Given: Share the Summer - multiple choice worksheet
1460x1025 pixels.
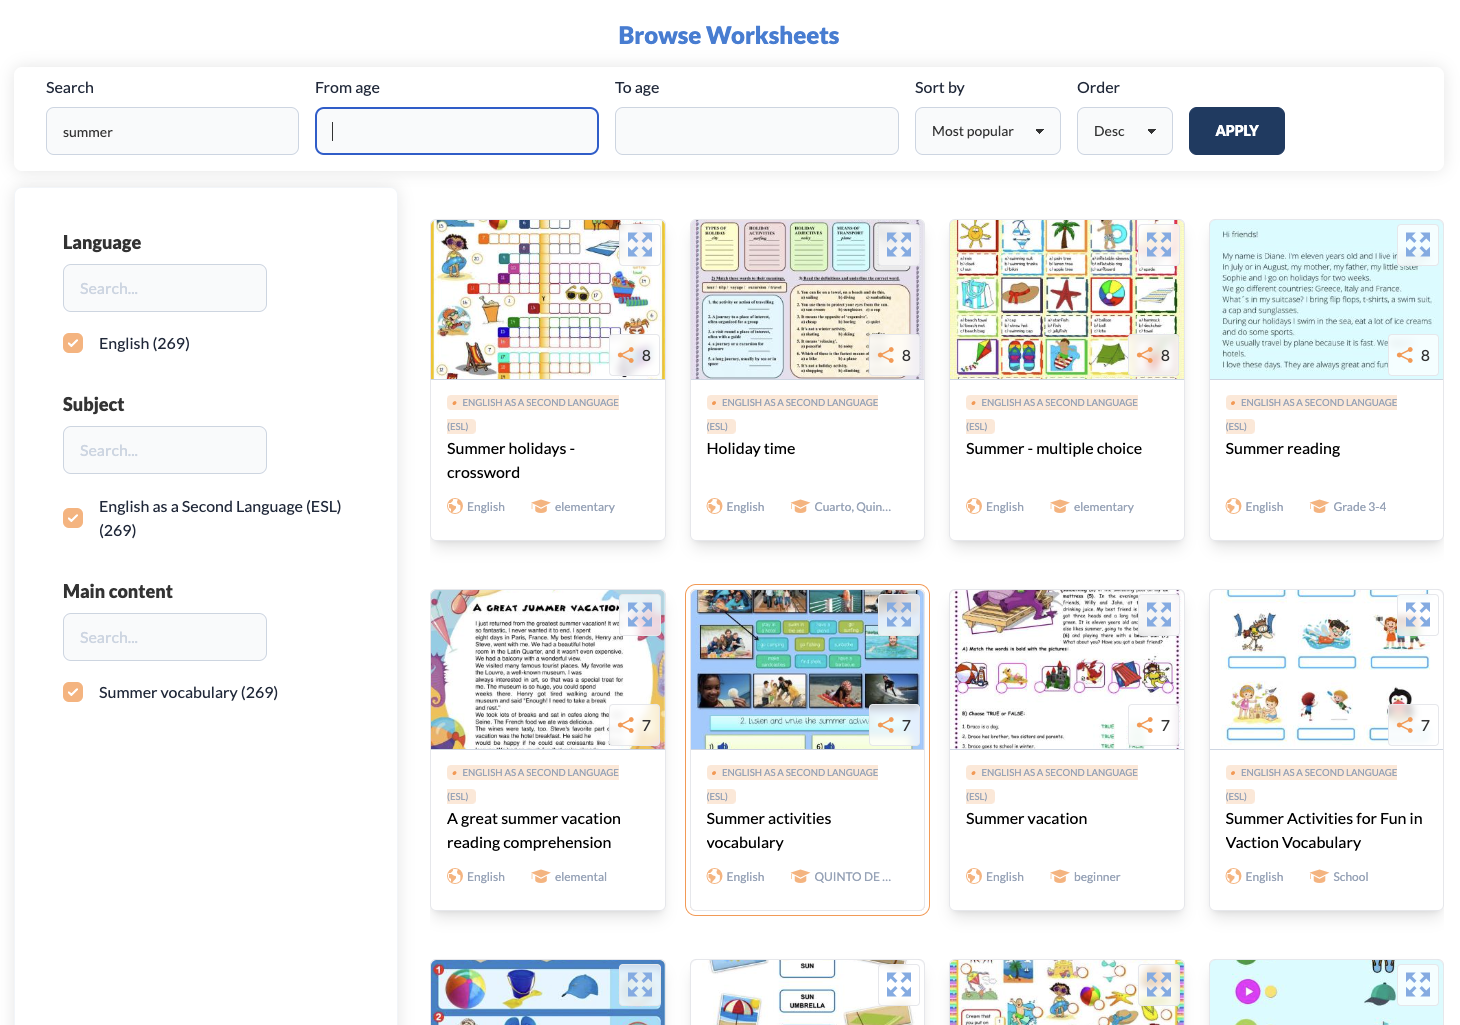Looking at the screenshot, I should point(1145,355).
